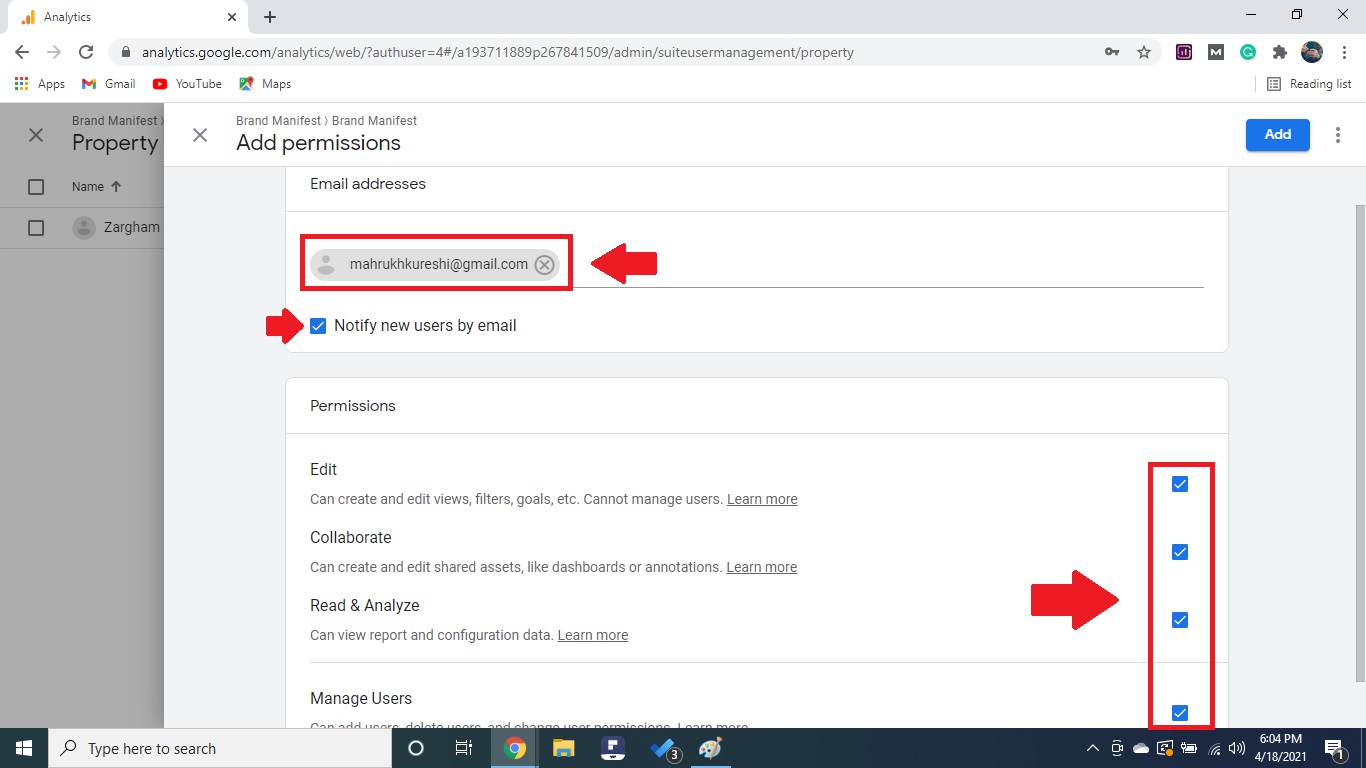Open the taskbar clock and date
This screenshot has width=1366, height=768.
(1282, 748)
